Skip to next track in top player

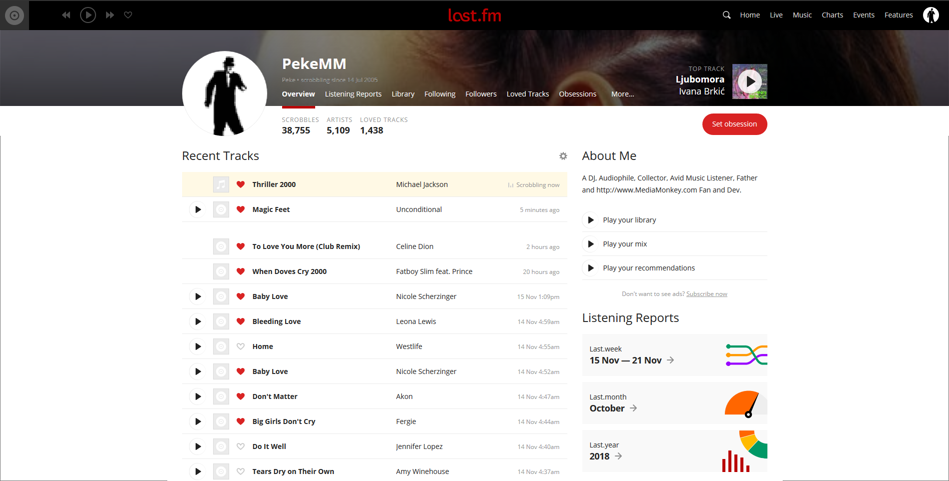click(110, 15)
